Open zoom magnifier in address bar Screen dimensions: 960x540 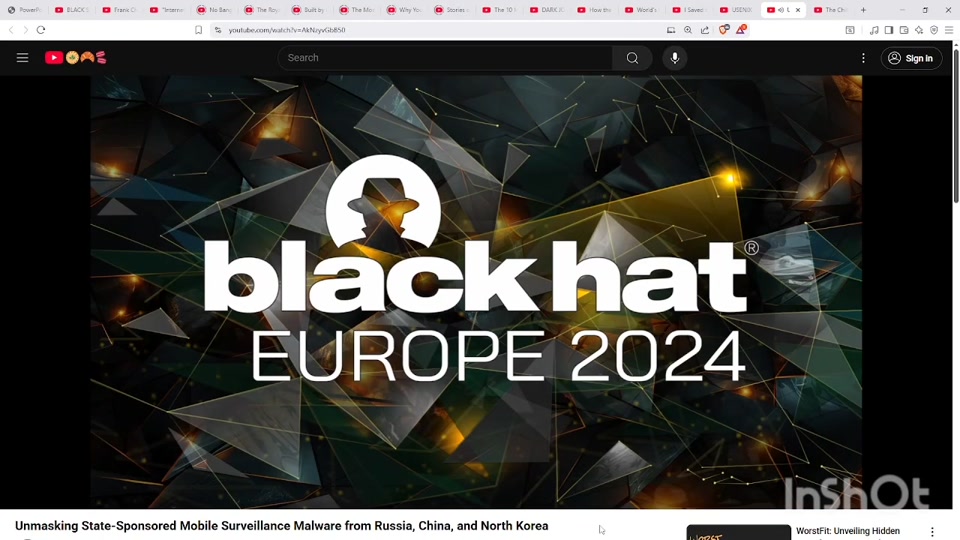click(688, 30)
